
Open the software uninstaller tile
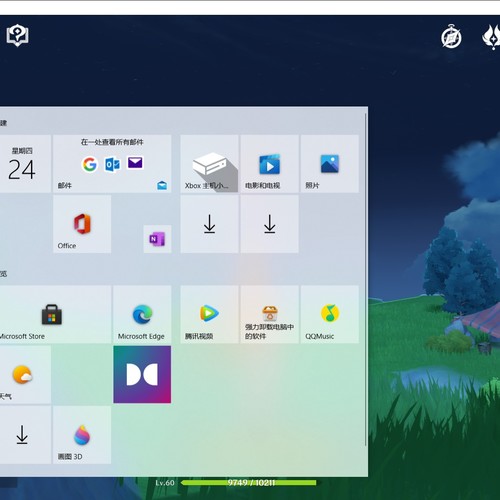(x=269, y=314)
